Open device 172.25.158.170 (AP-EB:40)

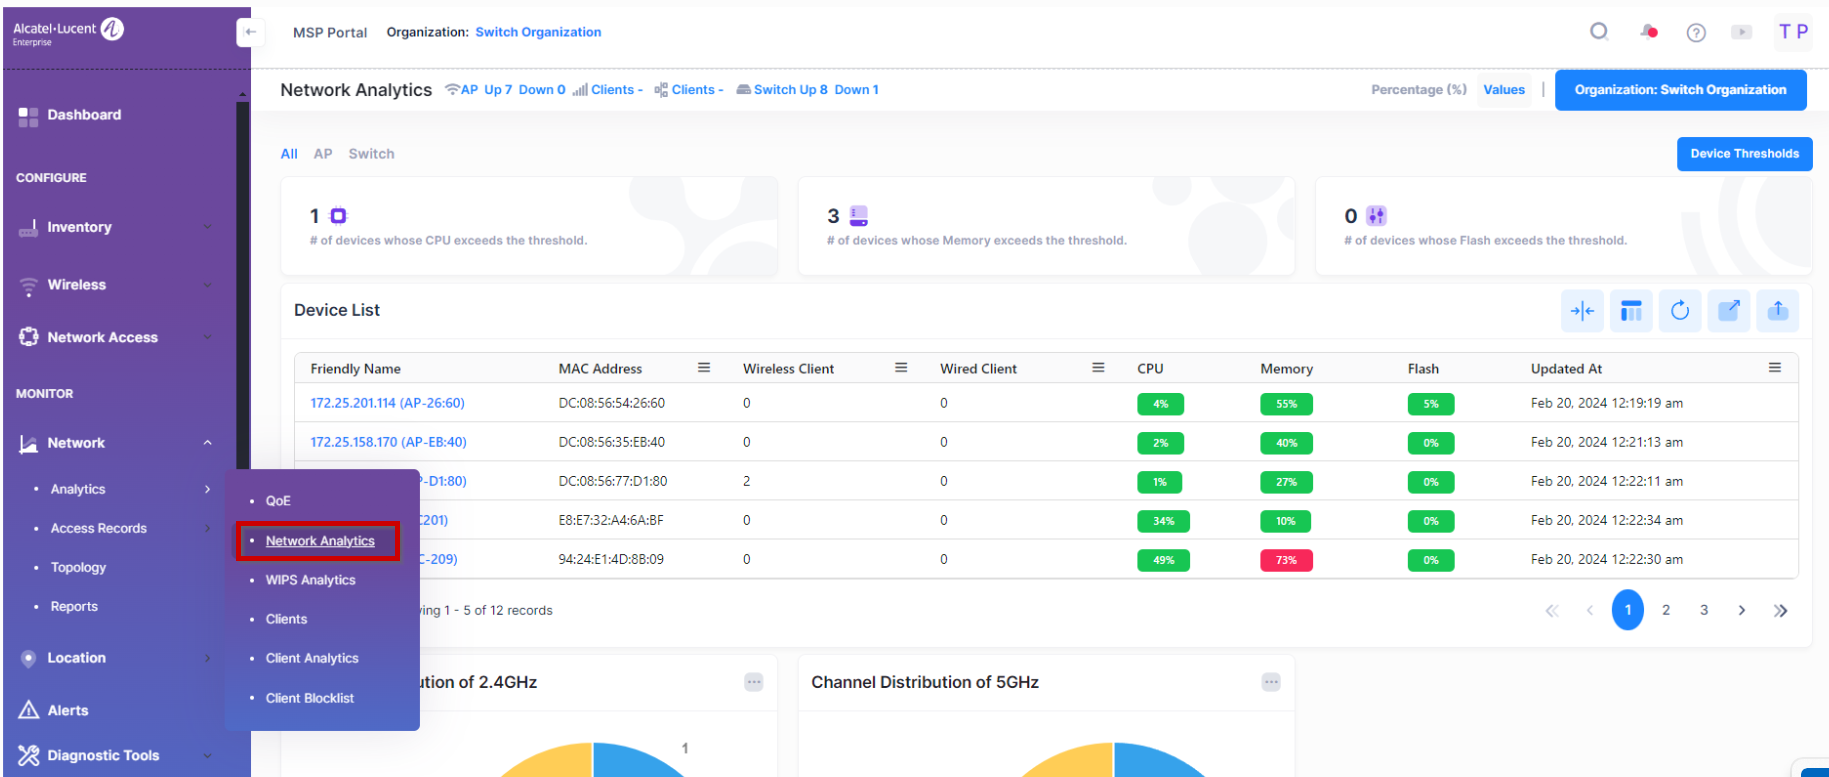388,442
